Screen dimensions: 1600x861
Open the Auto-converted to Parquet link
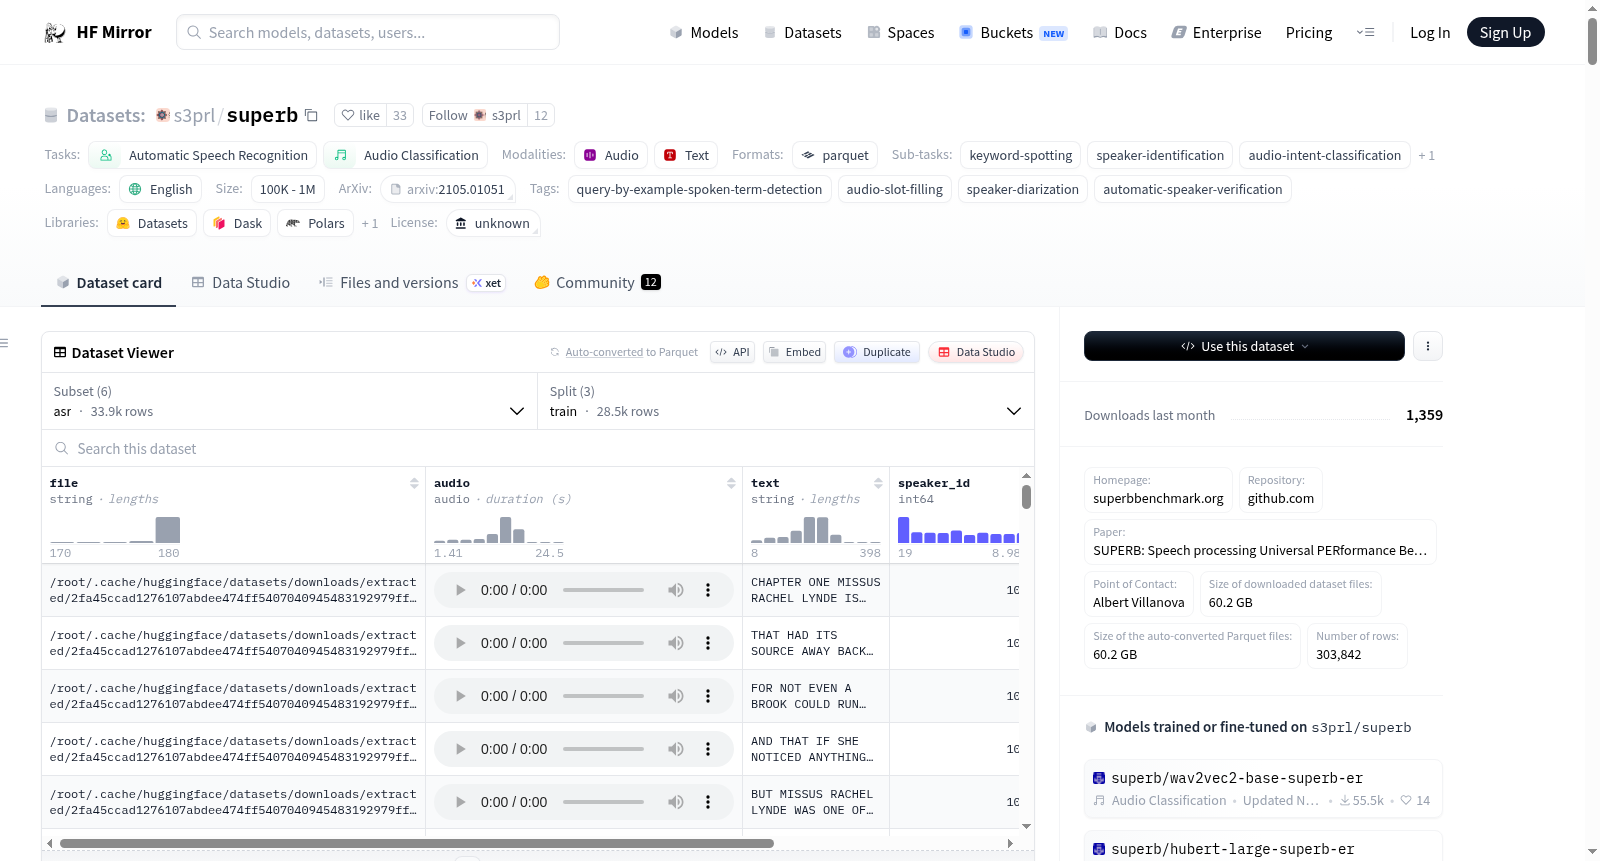point(624,352)
